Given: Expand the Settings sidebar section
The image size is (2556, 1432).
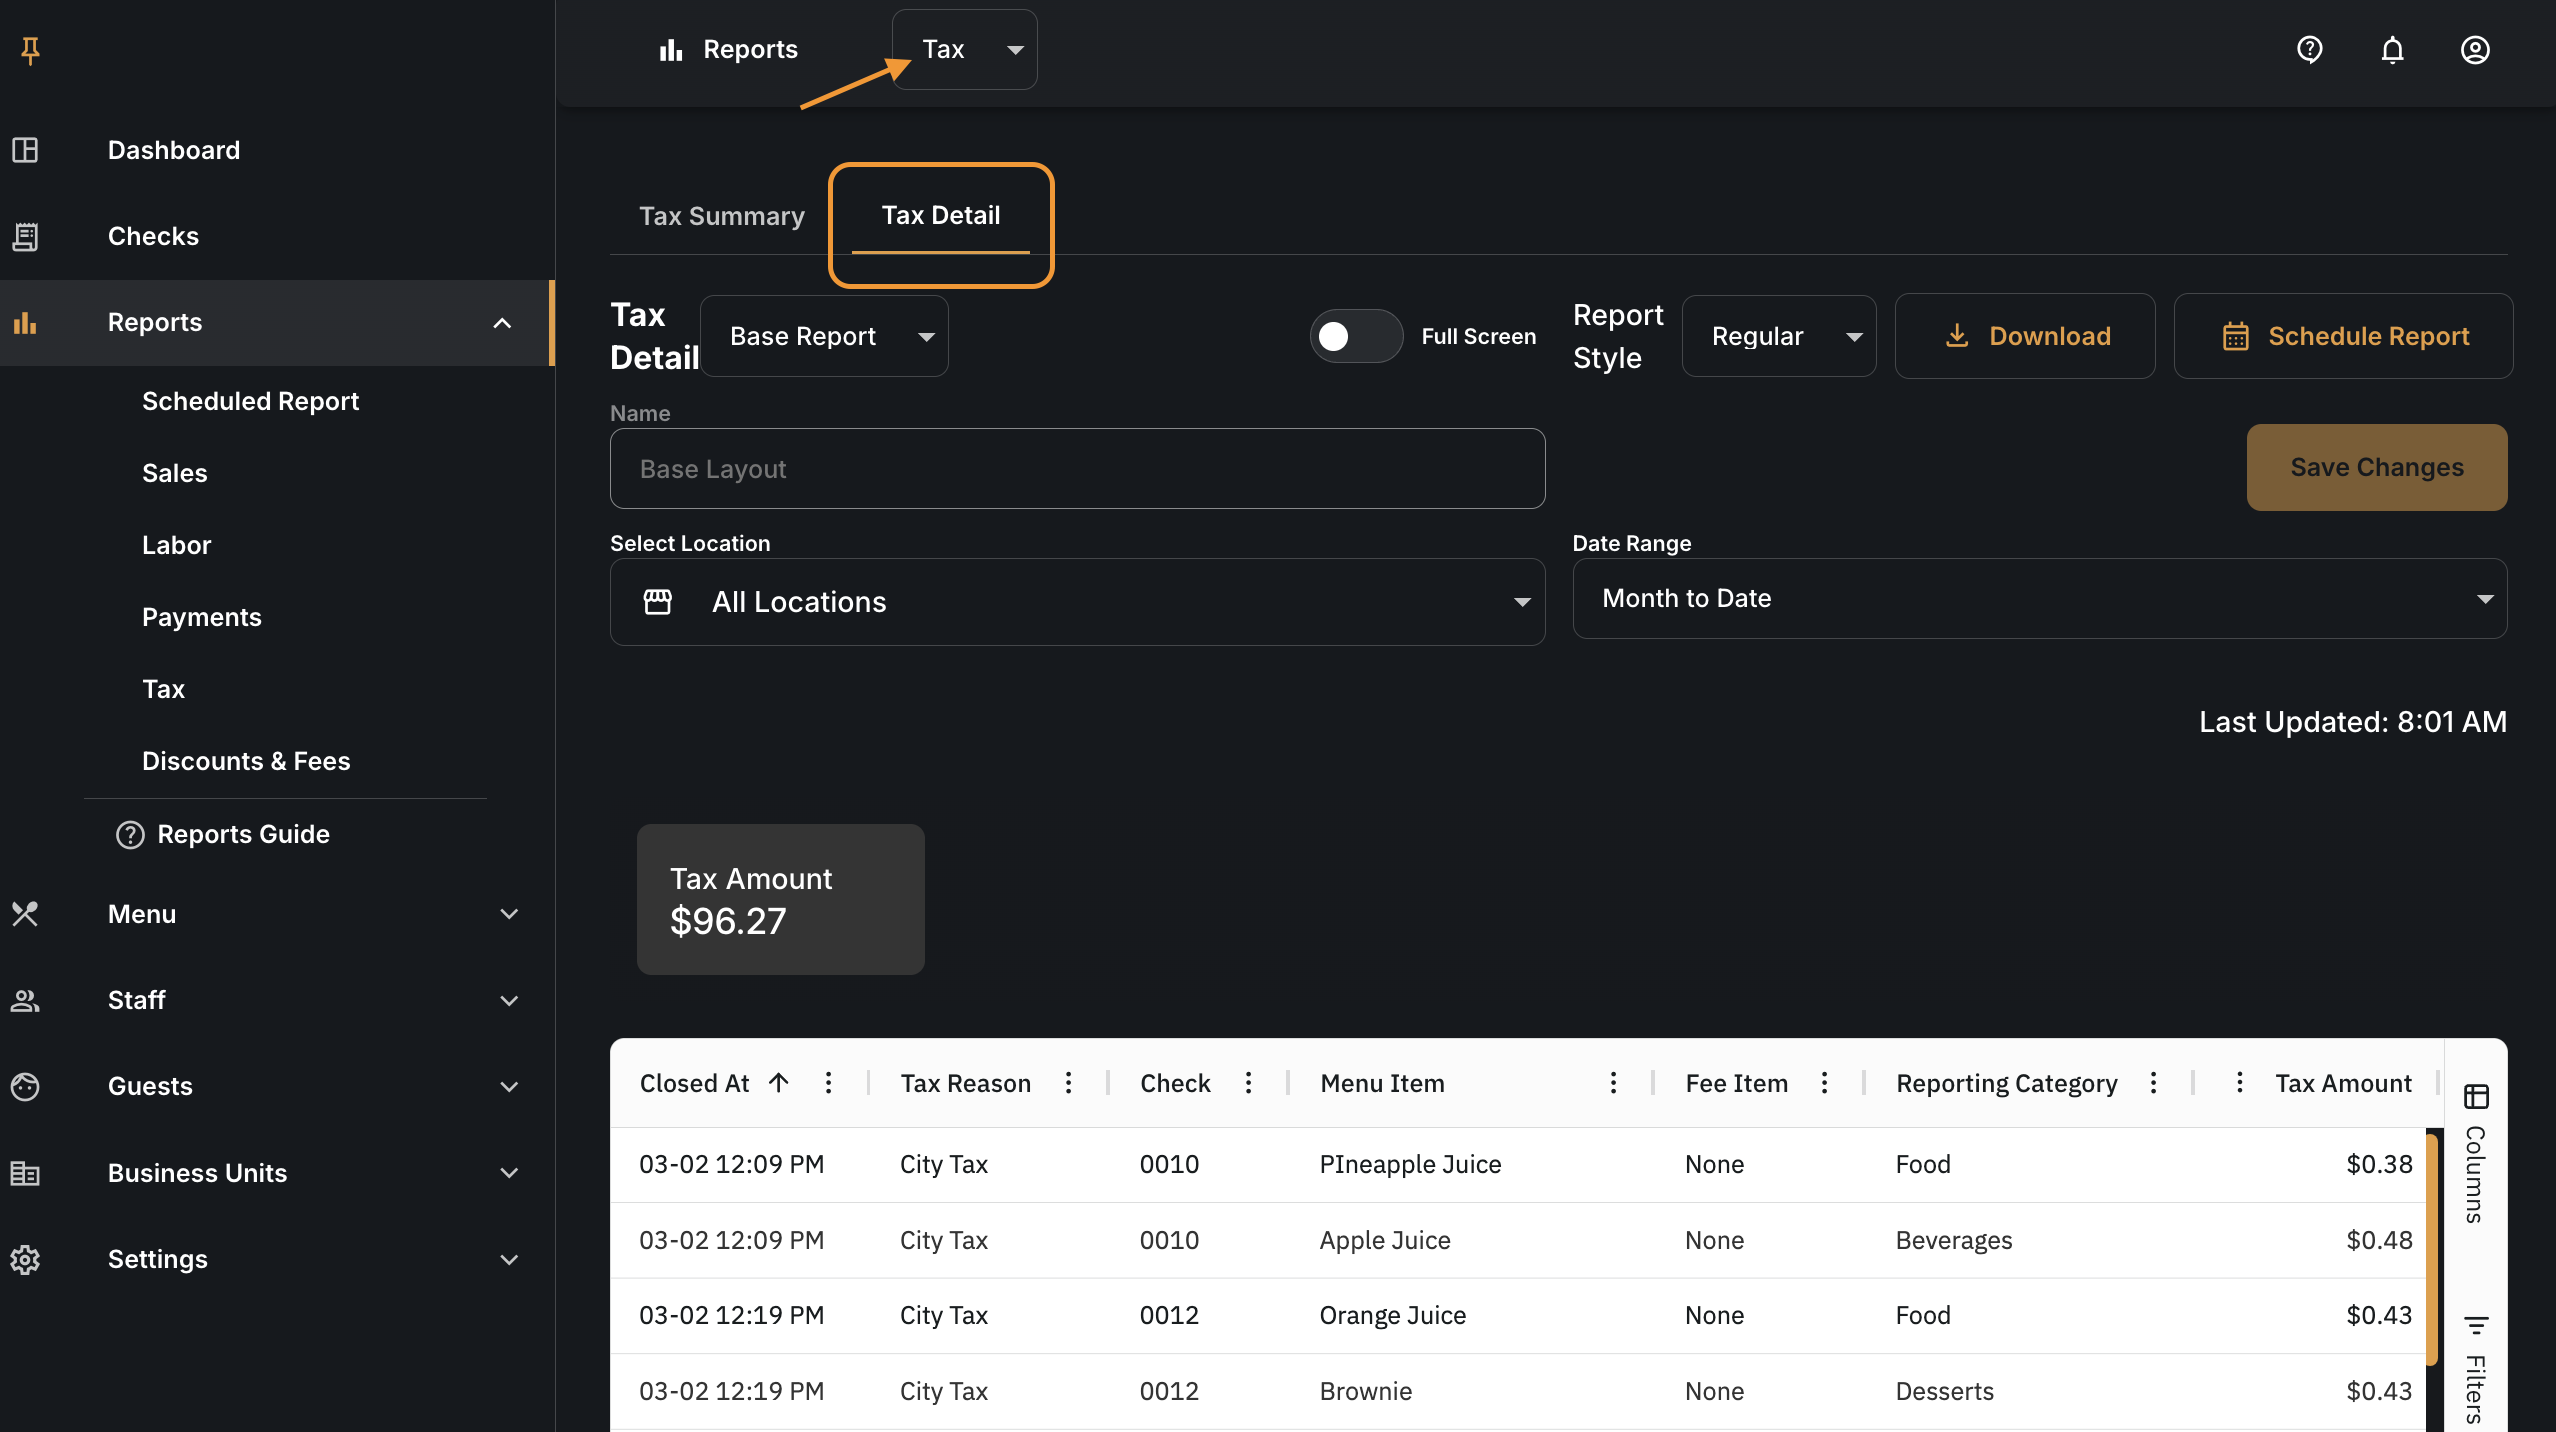Looking at the screenshot, I should coord(509,1259).
